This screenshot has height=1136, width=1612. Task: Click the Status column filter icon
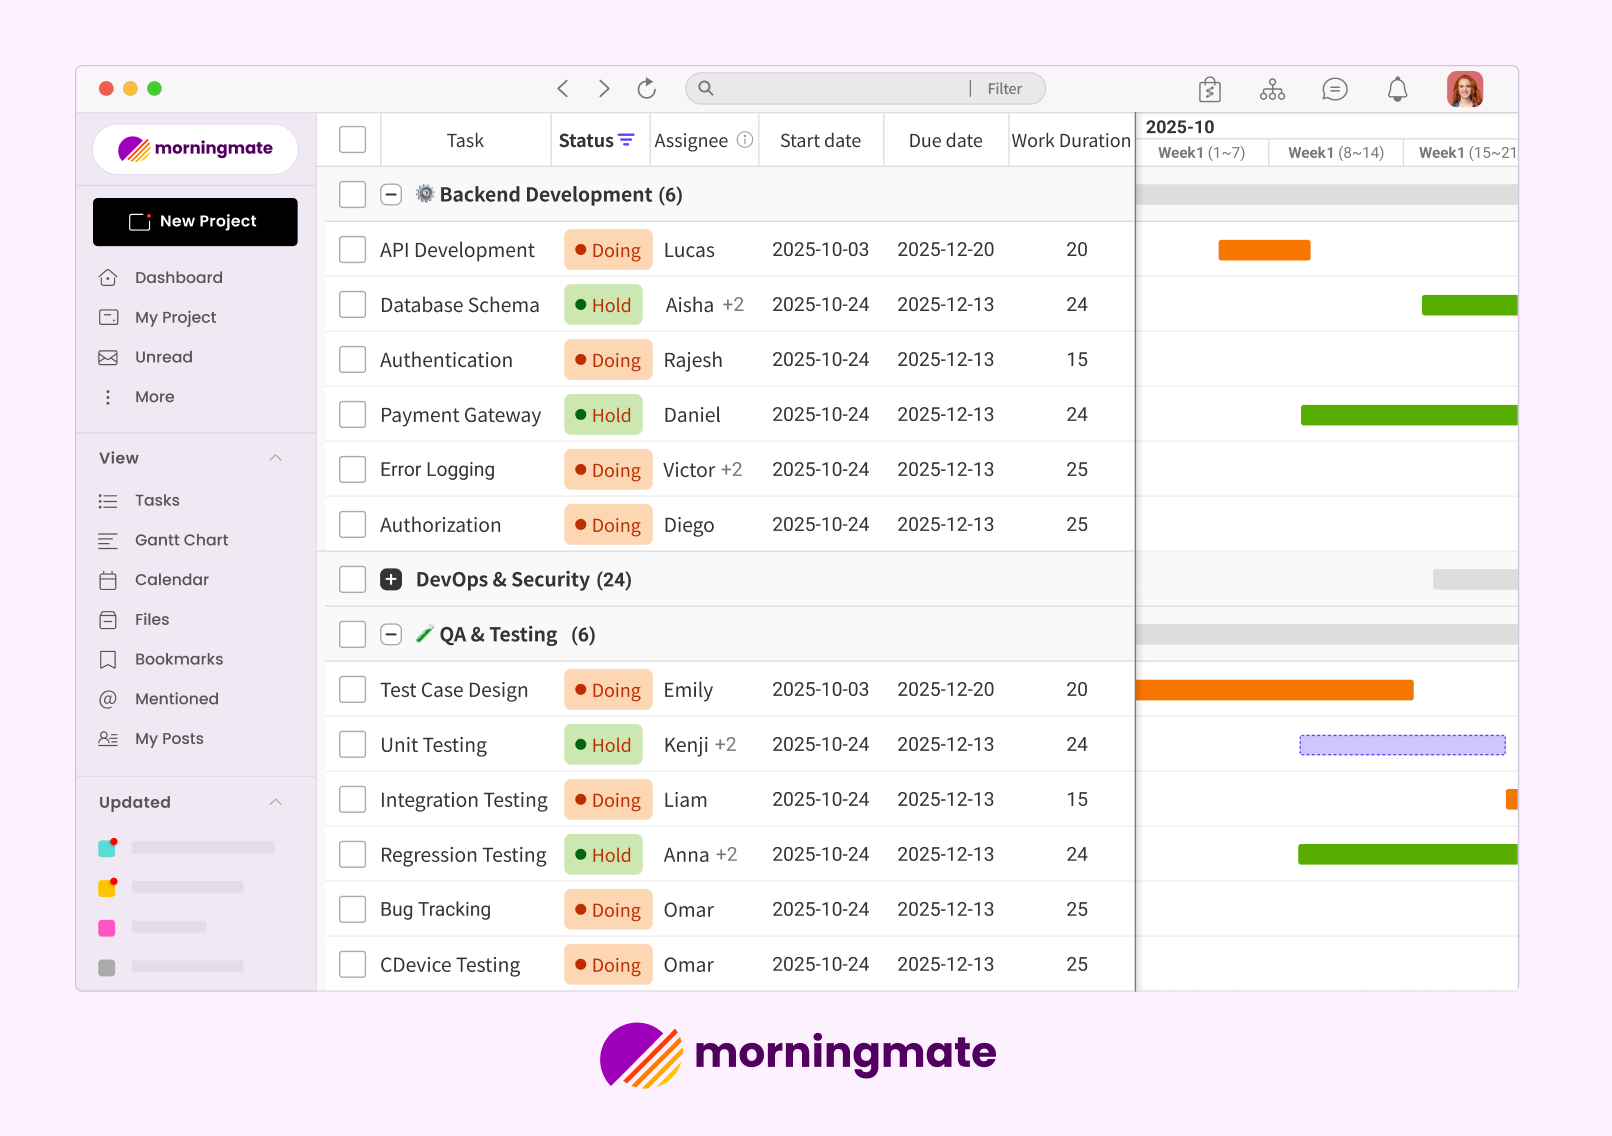(x=626, y=140)
